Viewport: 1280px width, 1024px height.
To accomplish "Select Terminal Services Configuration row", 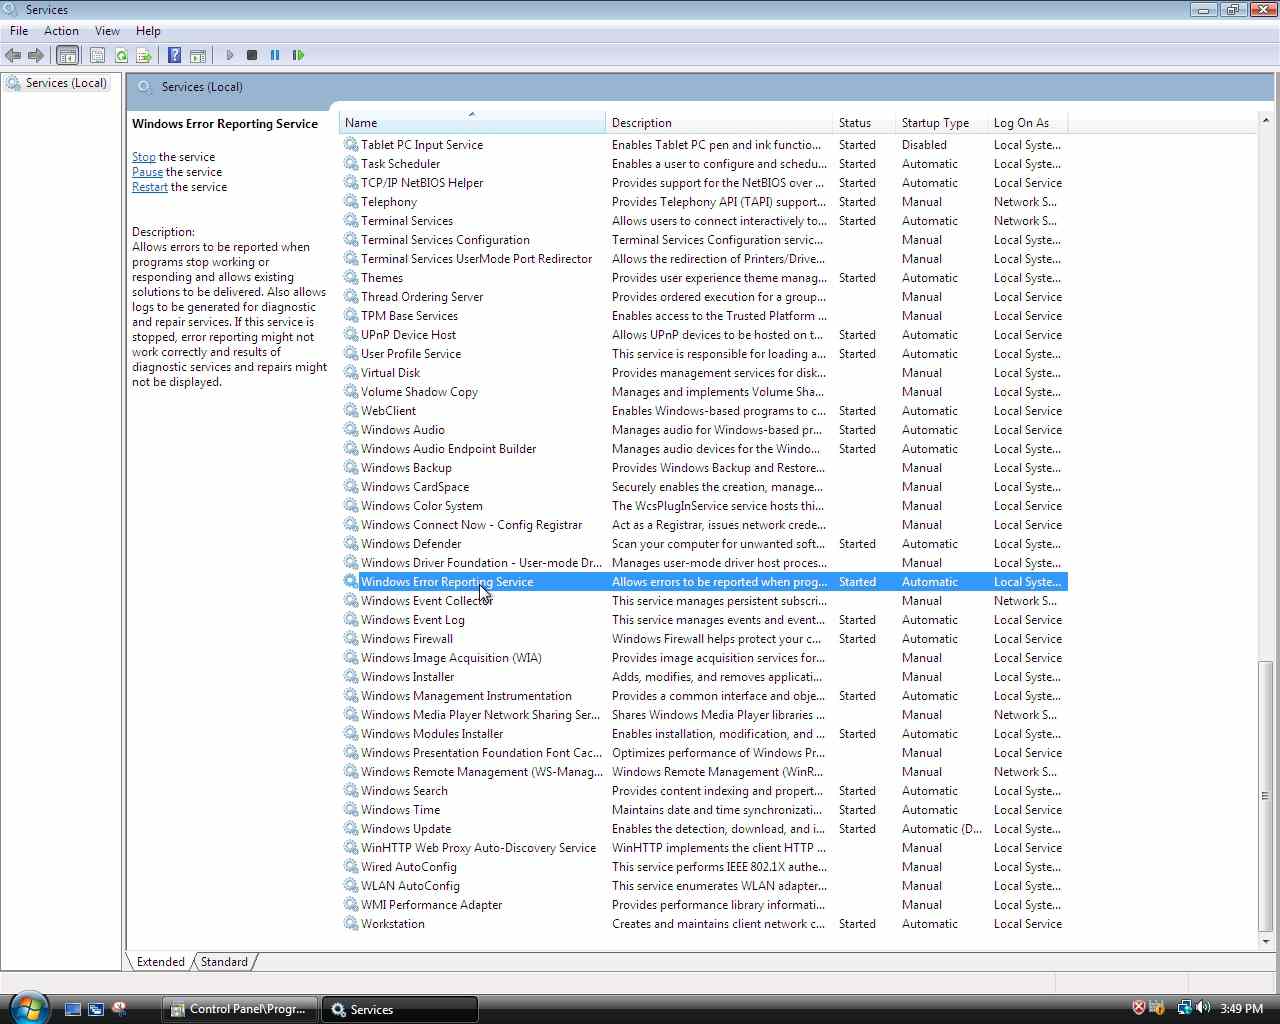I will pyautogui.click(x=704, y=240).
